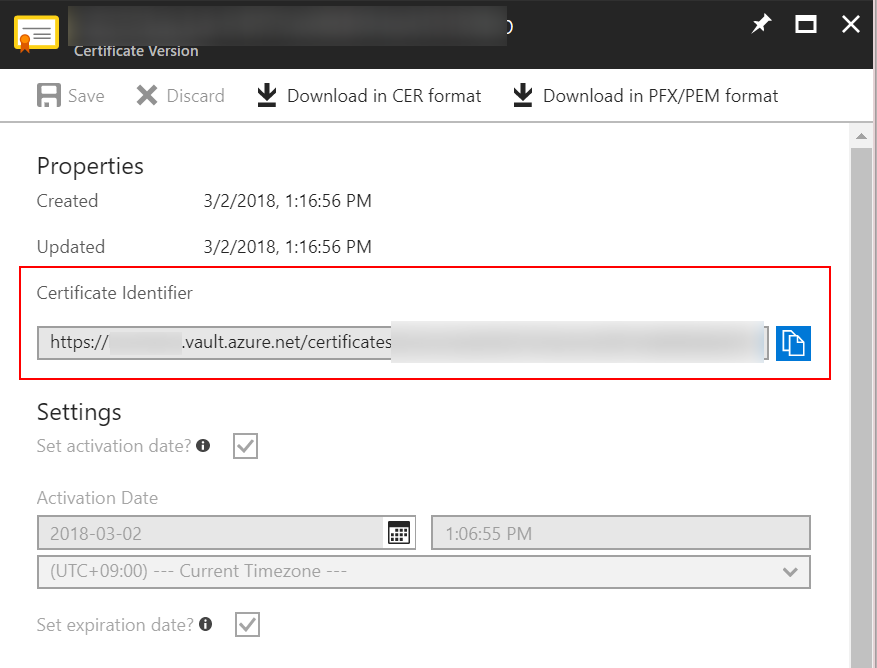877x668 pixels.
Task: Download in PFX/PEM format
Action: tap(646, 96)
